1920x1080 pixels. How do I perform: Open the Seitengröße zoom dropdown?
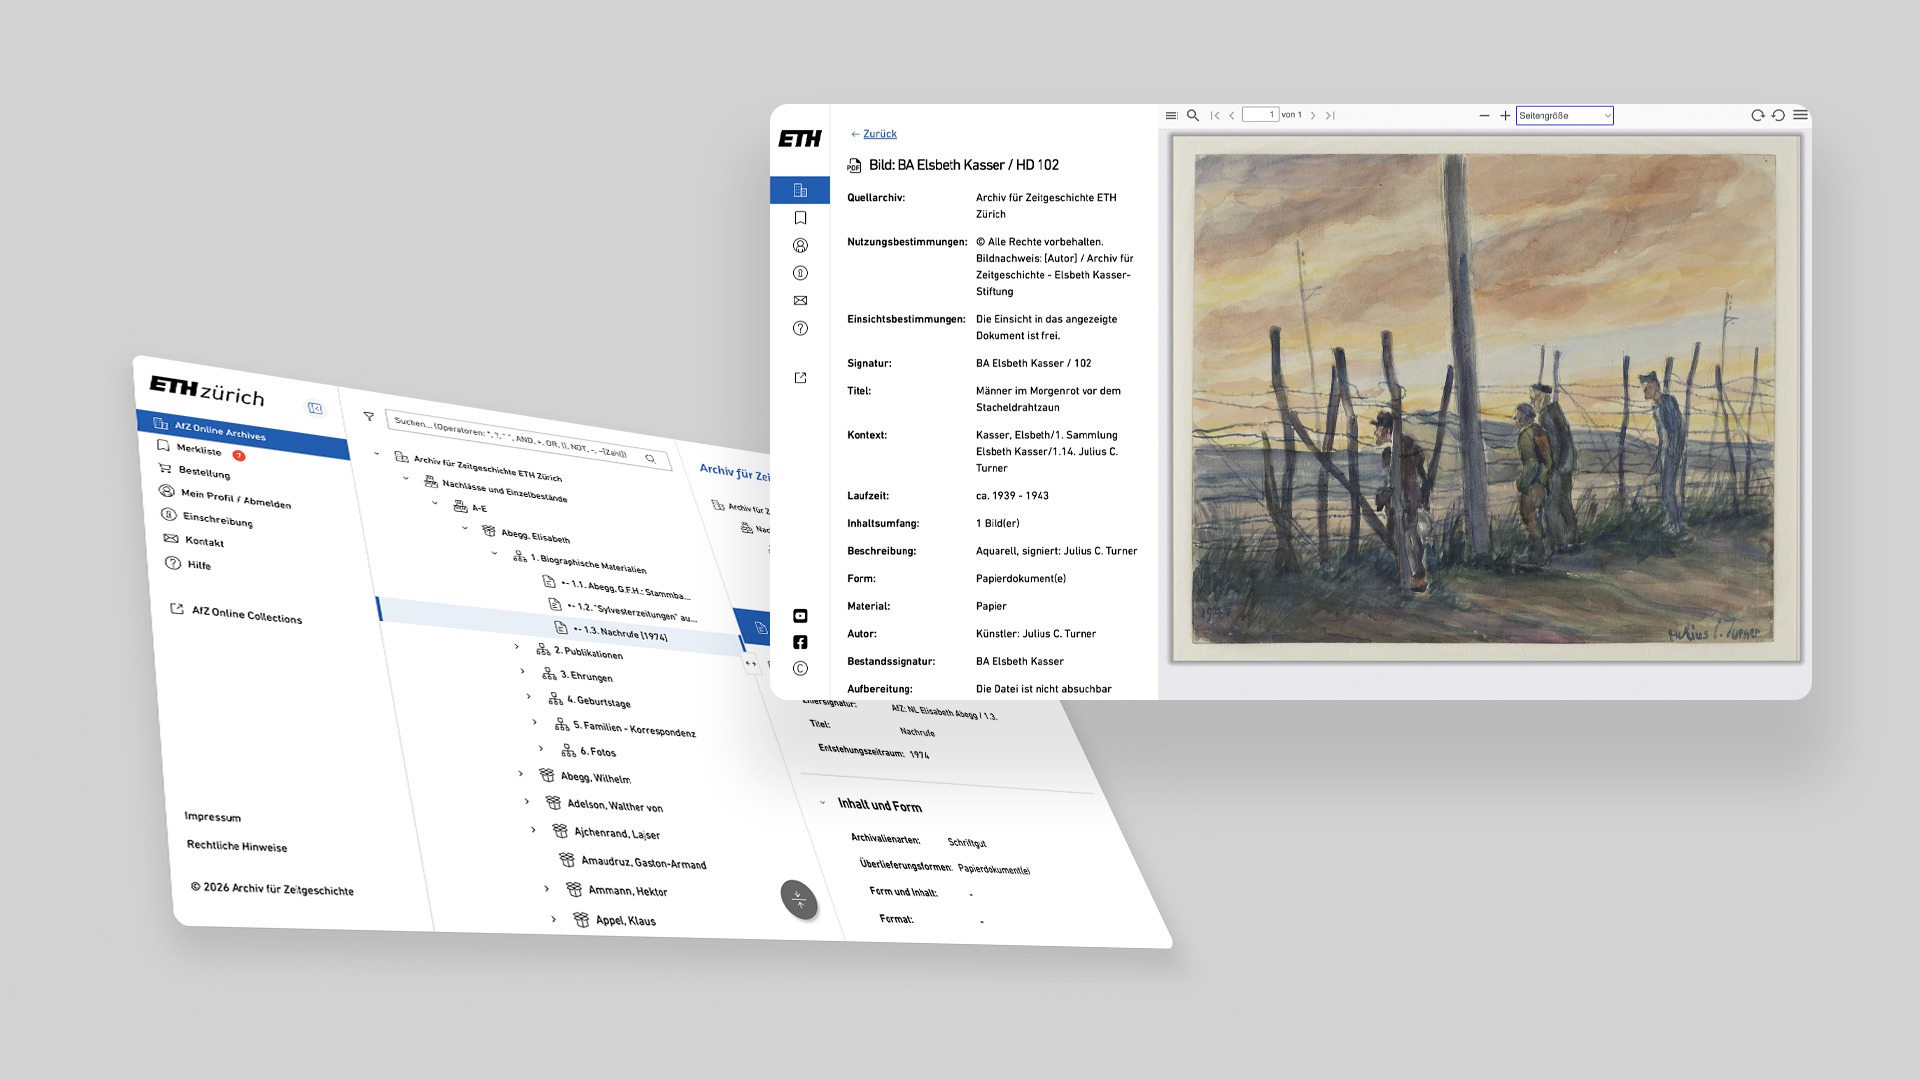click(x=1564, y=116)
